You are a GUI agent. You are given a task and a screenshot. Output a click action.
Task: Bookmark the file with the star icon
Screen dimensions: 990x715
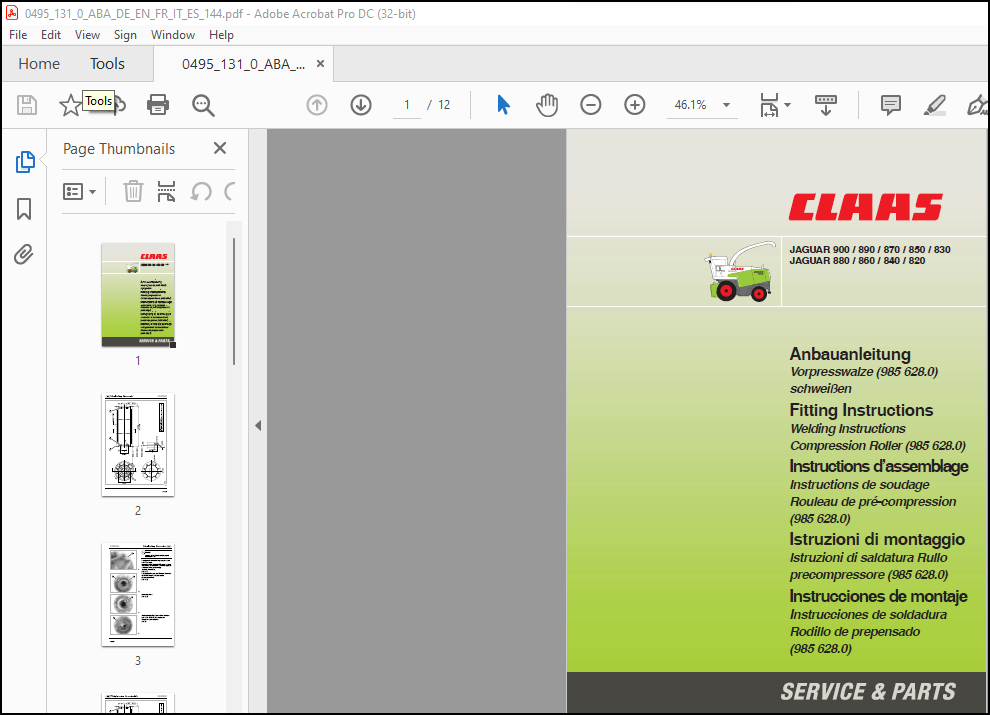click(69, 105)
